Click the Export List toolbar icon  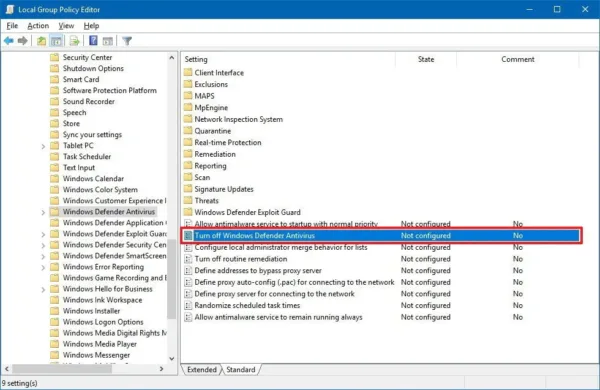coord(74,41)
